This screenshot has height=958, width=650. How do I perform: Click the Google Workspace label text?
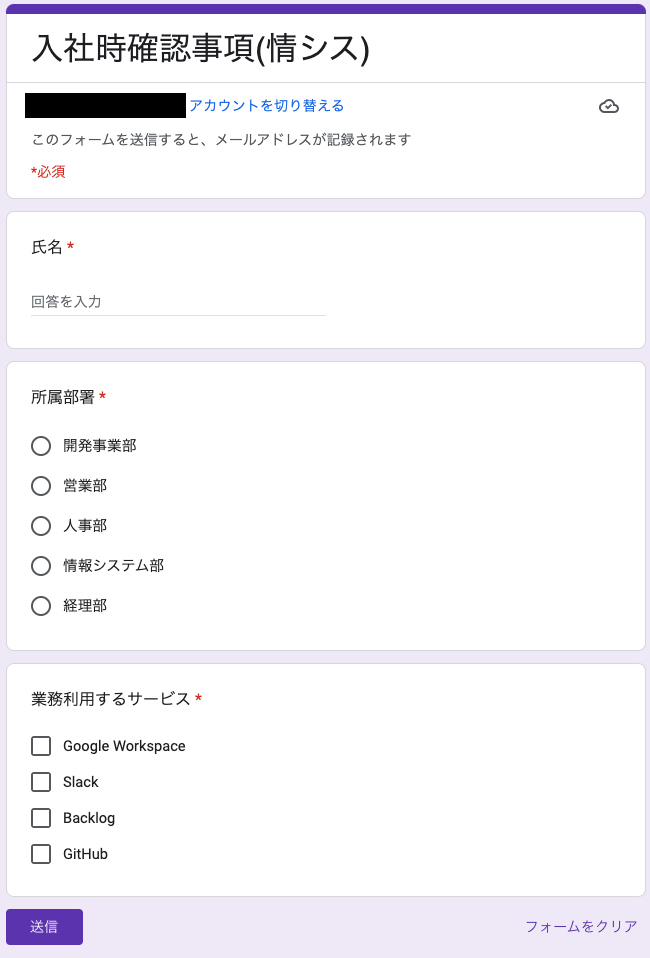point(124,746)
